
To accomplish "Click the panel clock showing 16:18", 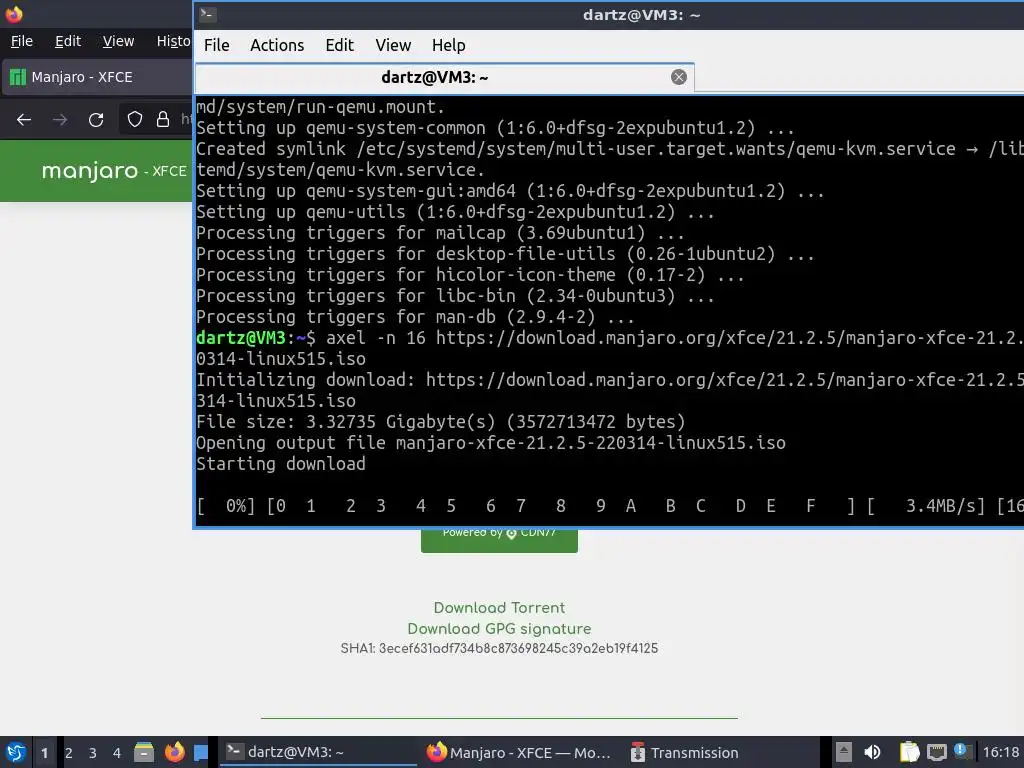I will (x=1000, y=752).
